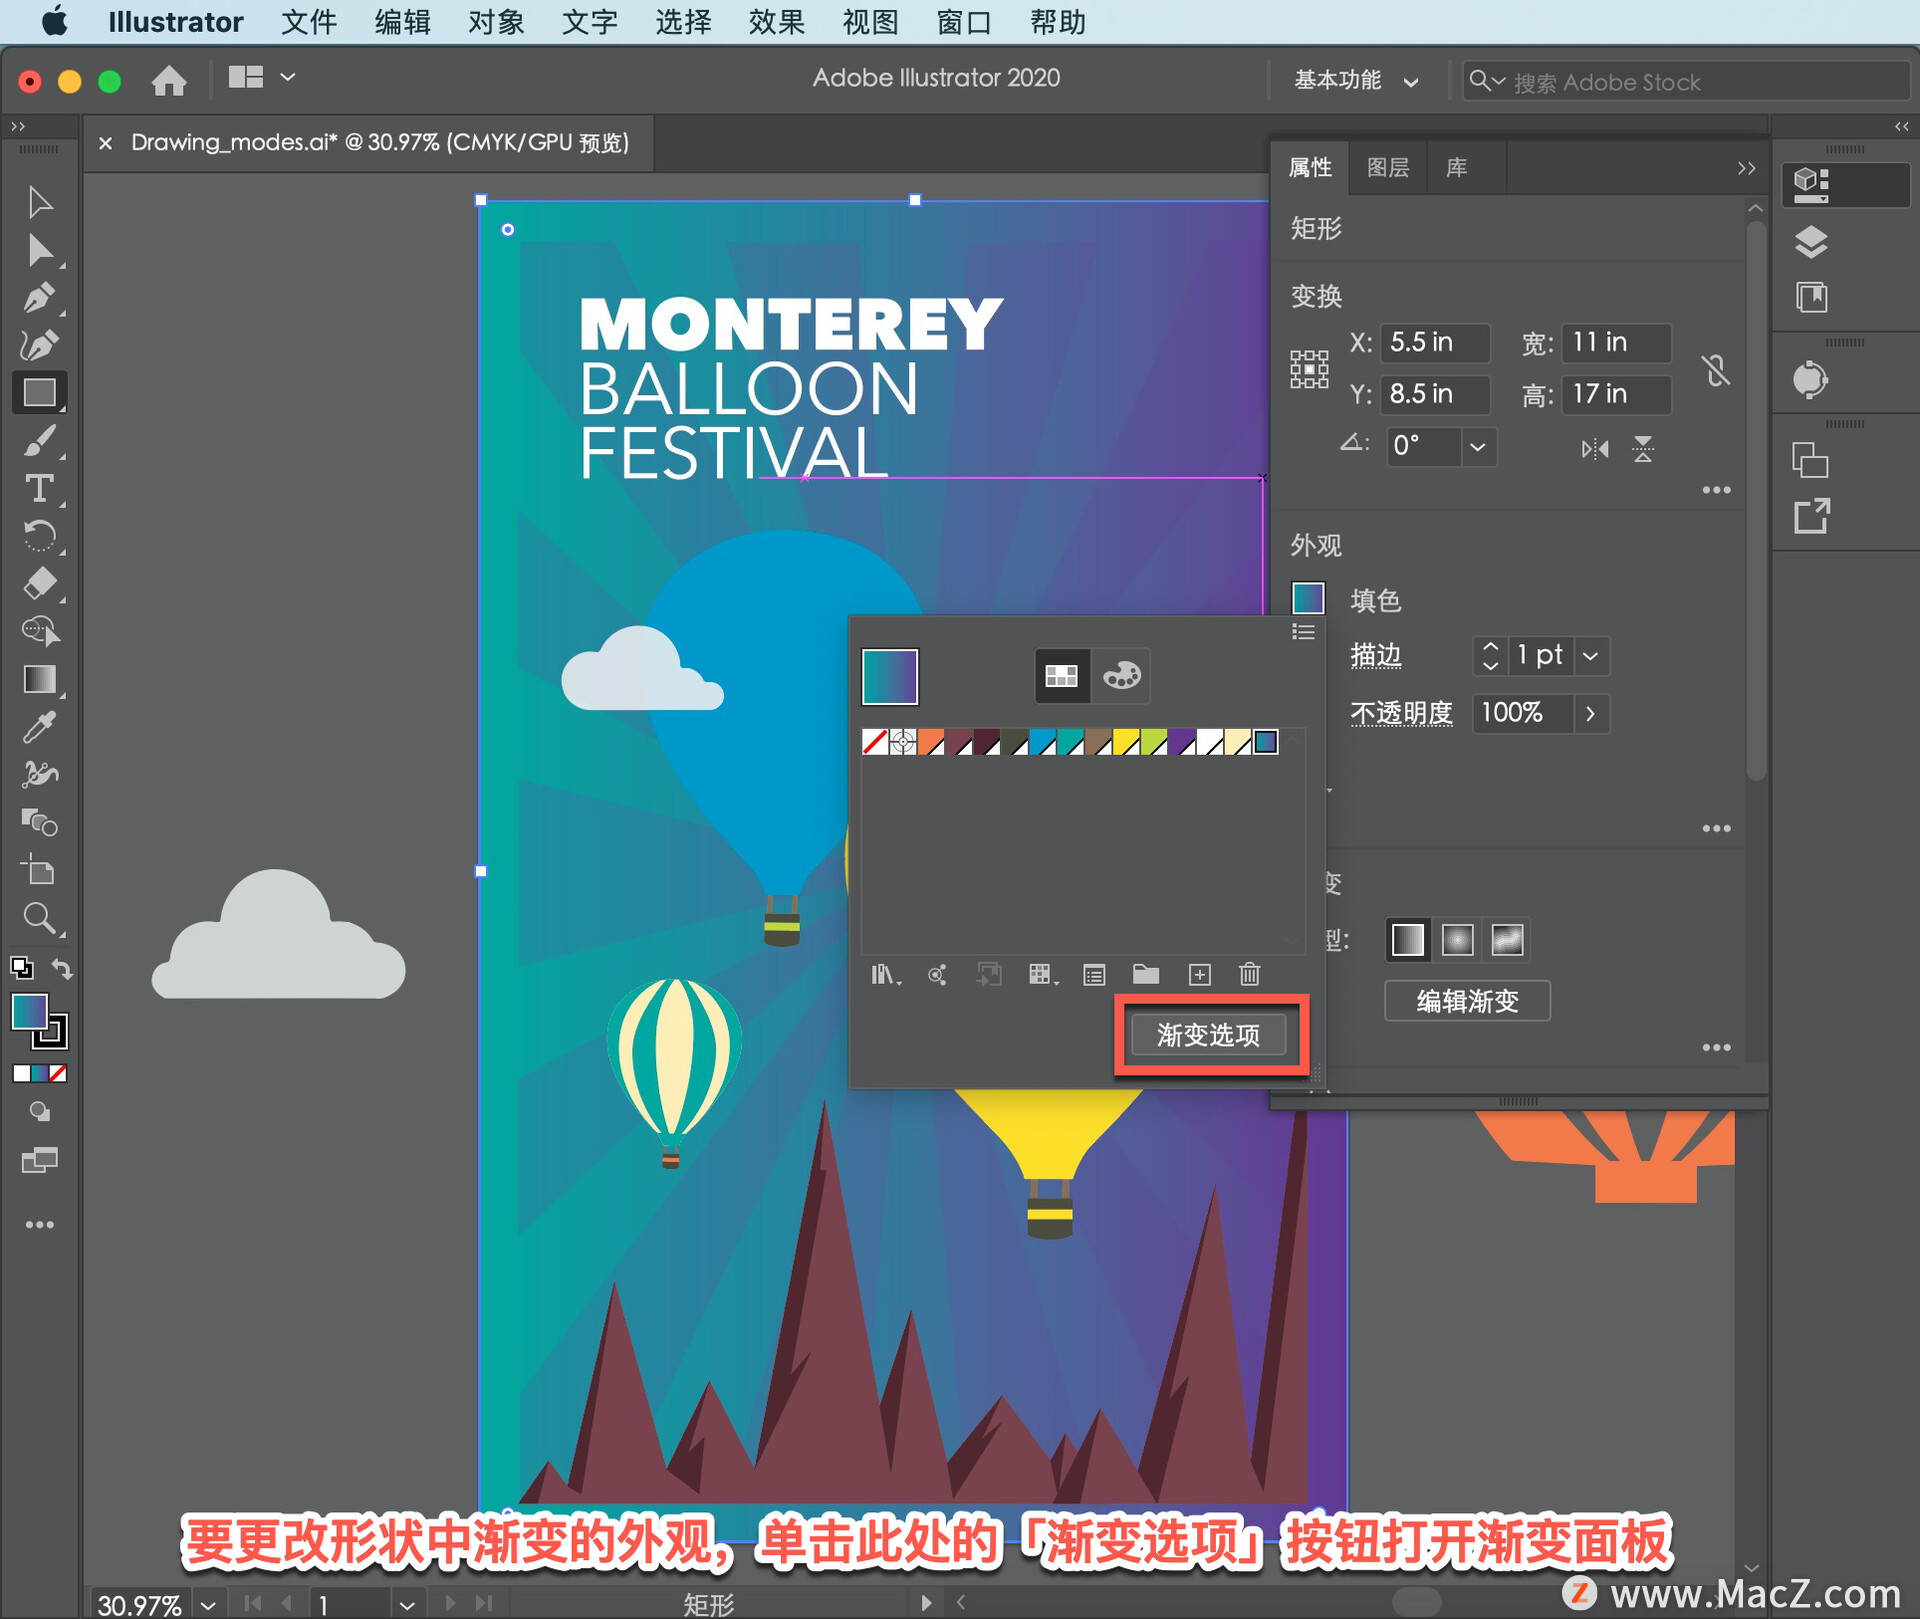Screen dimensions: 1920x1619
Task: Select the Pen tool
Action: [x=39, y=297]
